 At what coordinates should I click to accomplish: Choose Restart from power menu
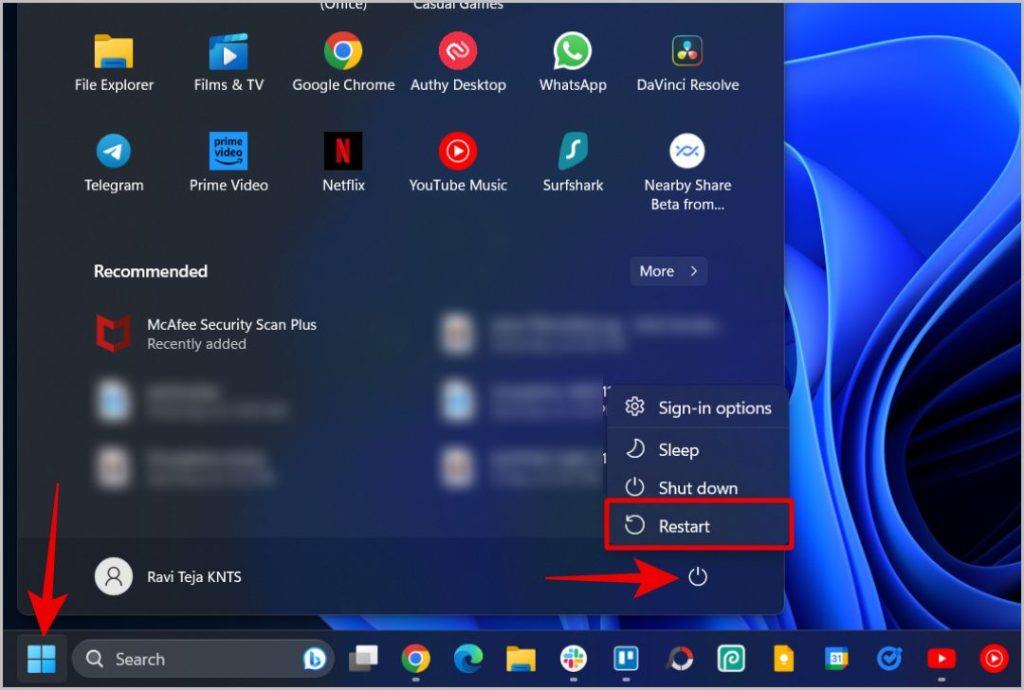(698, 525)
